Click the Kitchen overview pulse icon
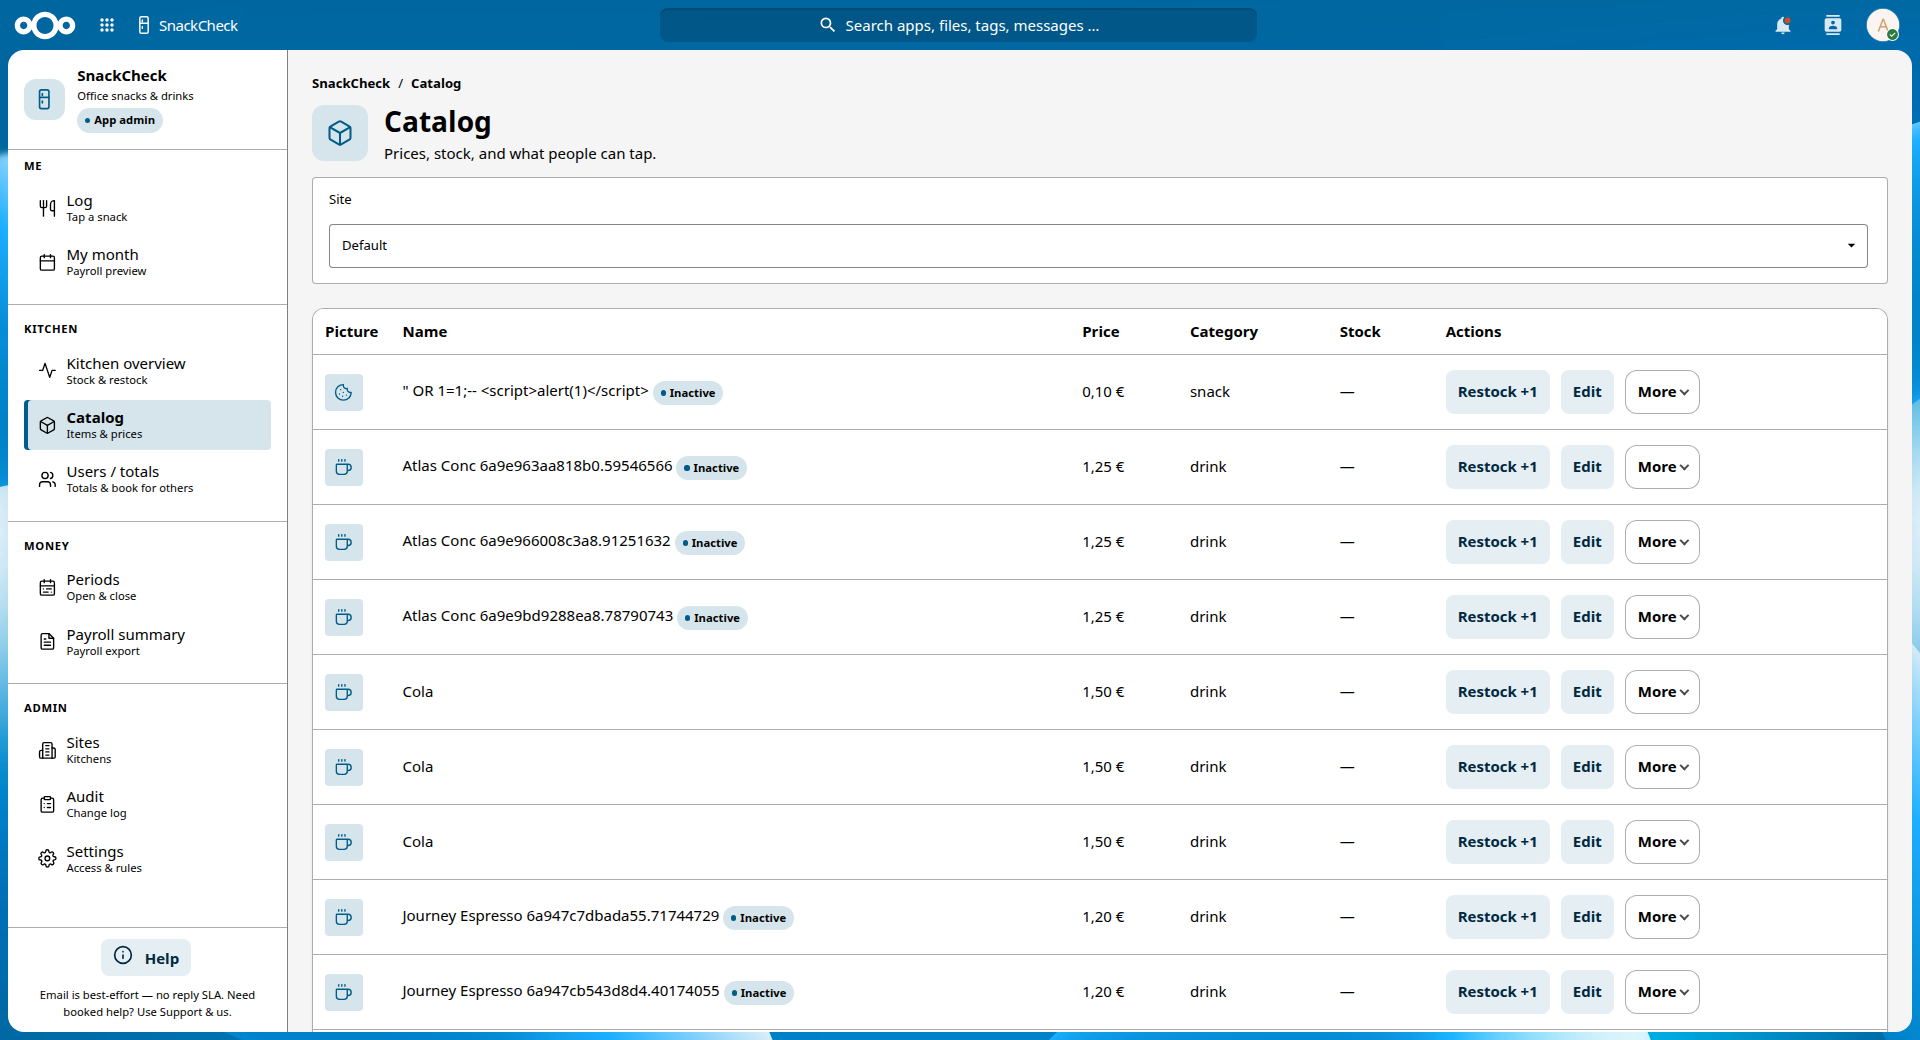This screenshot has height=1040, width=1920. [x=47, y=371]
